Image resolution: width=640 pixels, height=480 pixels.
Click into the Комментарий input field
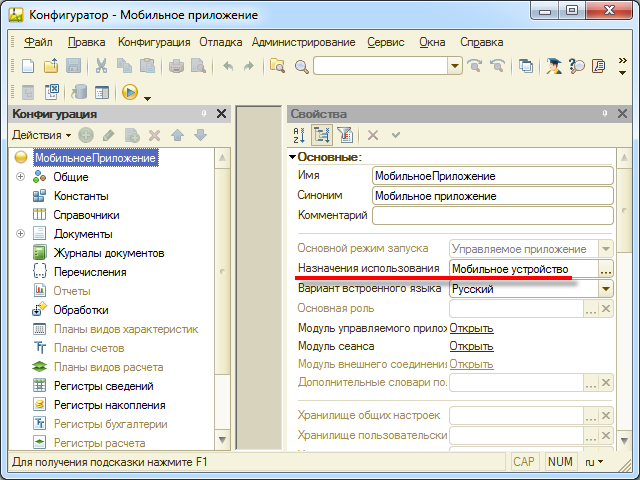[493, 215]
